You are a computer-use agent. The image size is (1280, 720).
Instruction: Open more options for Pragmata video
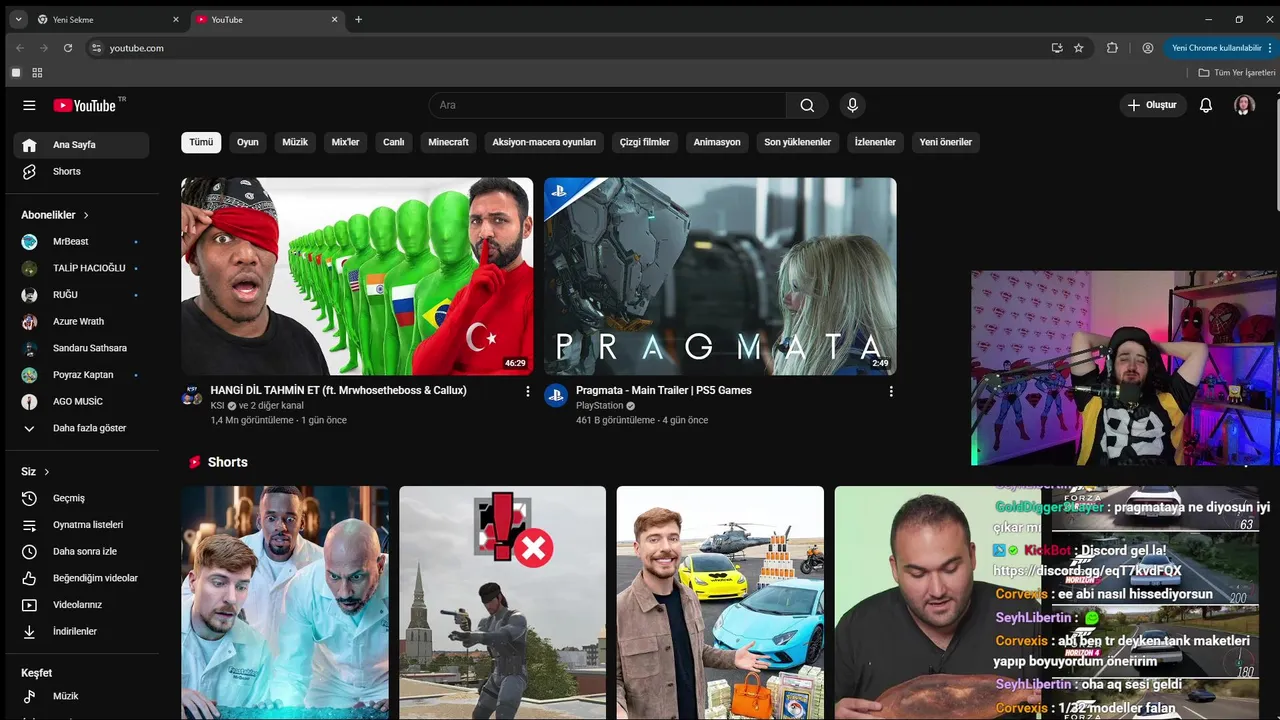click(x=891, y=391)
